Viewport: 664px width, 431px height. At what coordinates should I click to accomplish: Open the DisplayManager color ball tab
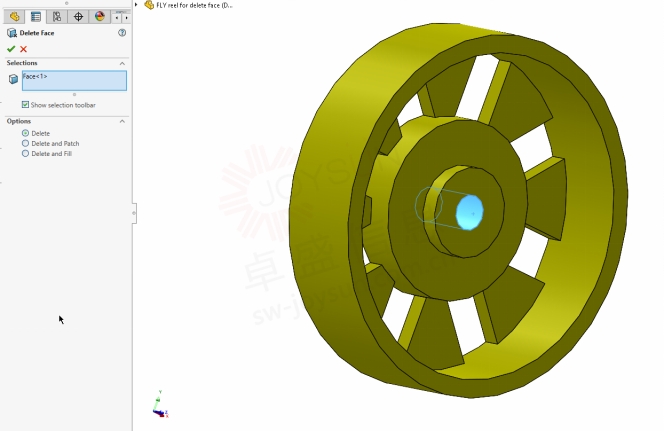click(99, 17)
